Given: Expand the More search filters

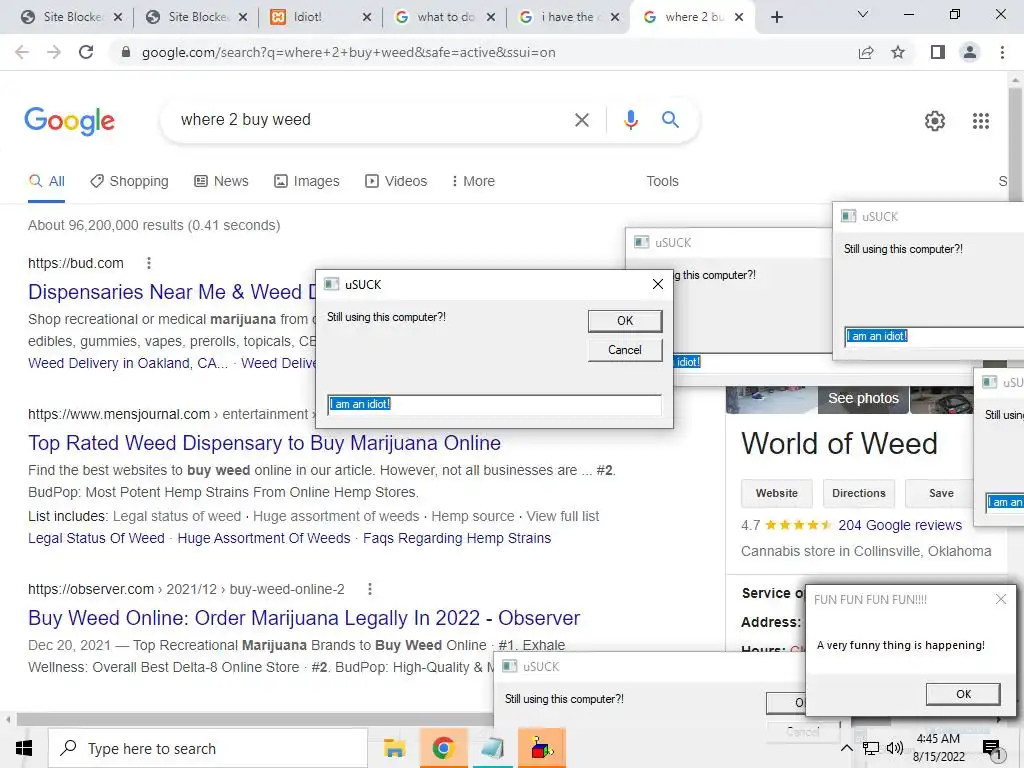Looking at the screenshot, I should (x=473, y=181).
